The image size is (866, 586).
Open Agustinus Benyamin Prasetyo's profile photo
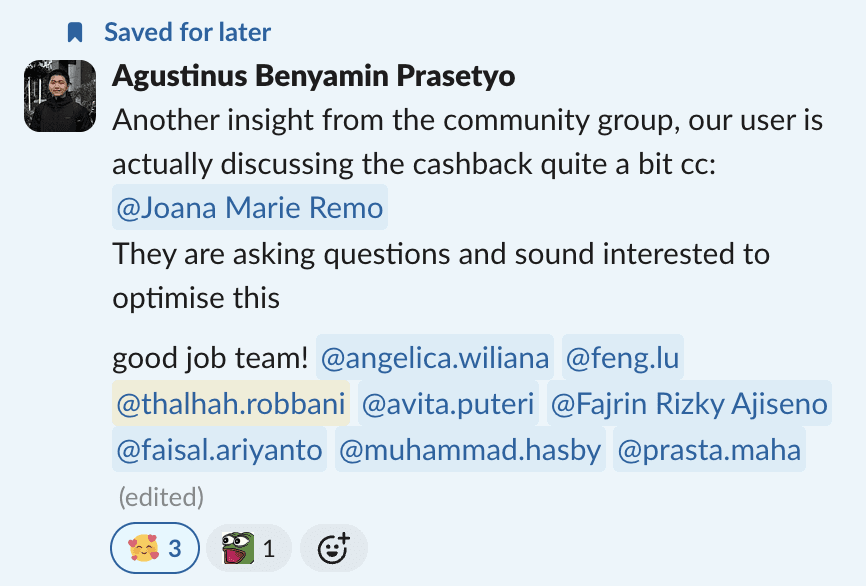[60, 96]
